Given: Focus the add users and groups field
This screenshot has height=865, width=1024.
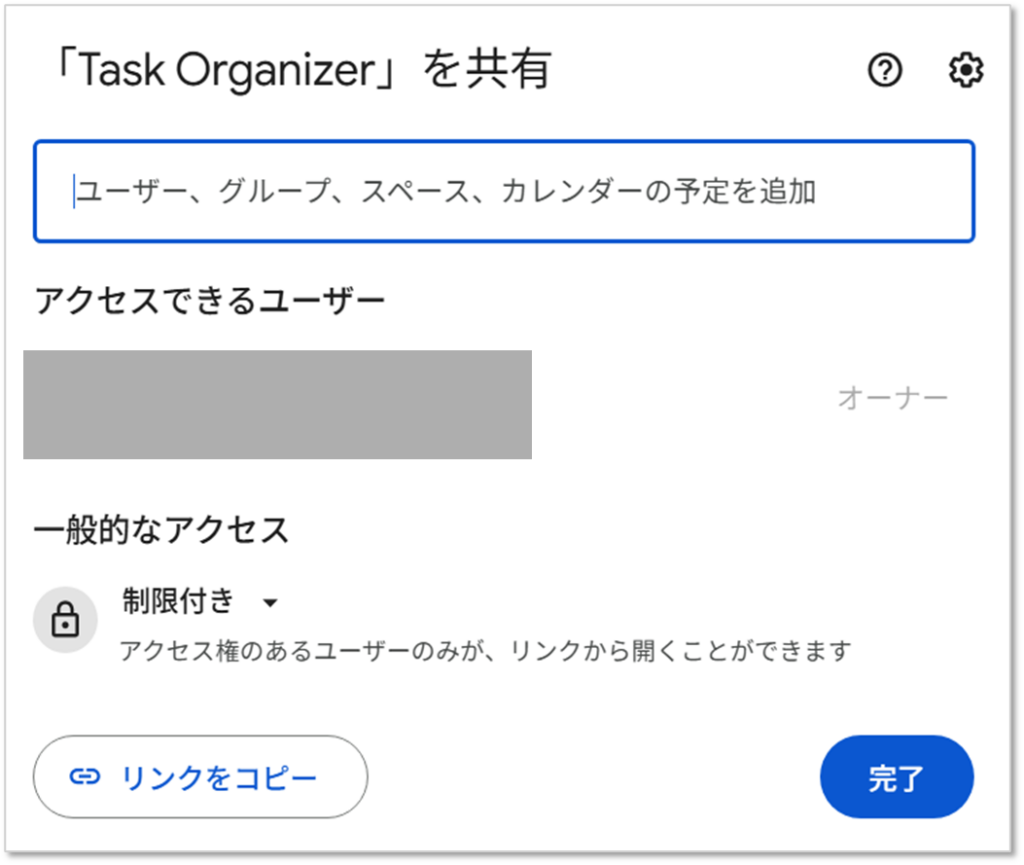Looking at the screenshot, I should [504, 191].
